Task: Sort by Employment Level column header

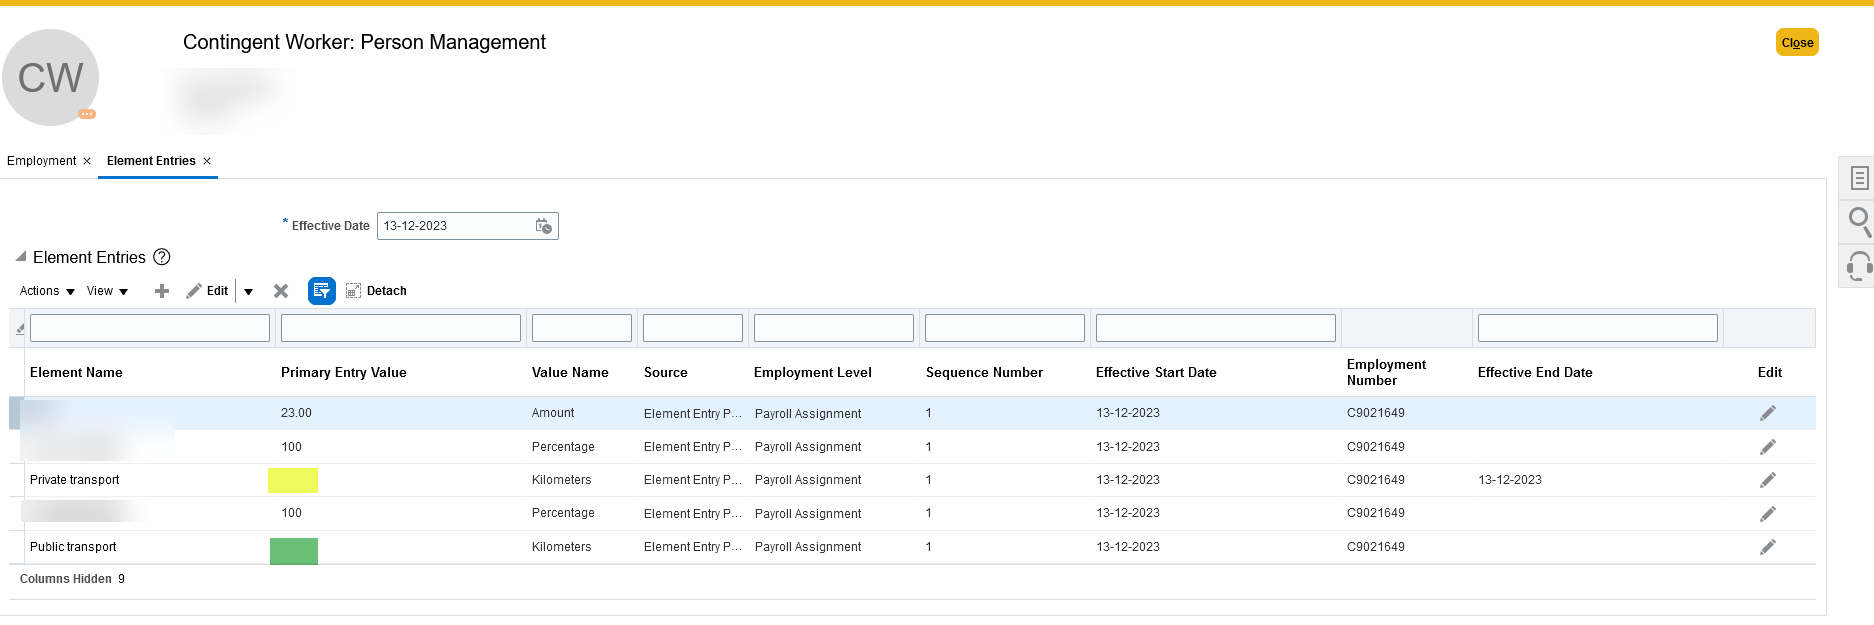Action: point(813,372)
